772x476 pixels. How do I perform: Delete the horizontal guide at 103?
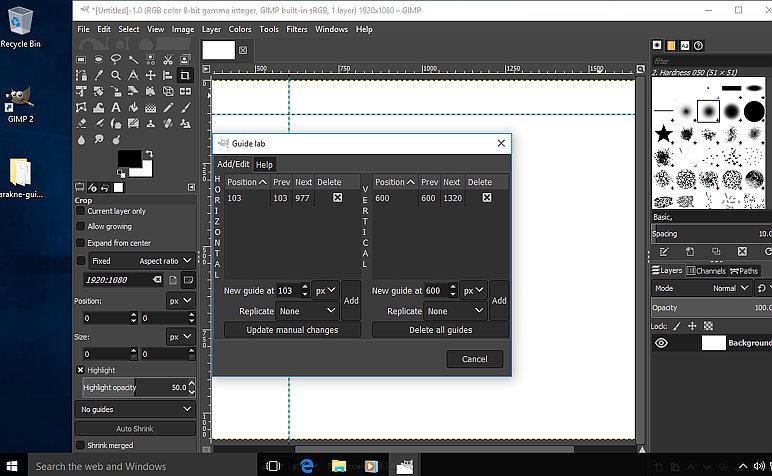[x=337, y=197]
